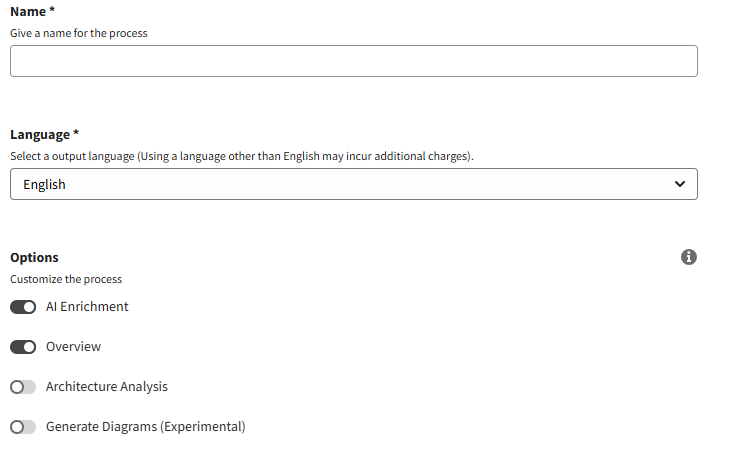Open the Language dropdown
Image resolution: width=751 pixels, height=460 pixels.
353,184
